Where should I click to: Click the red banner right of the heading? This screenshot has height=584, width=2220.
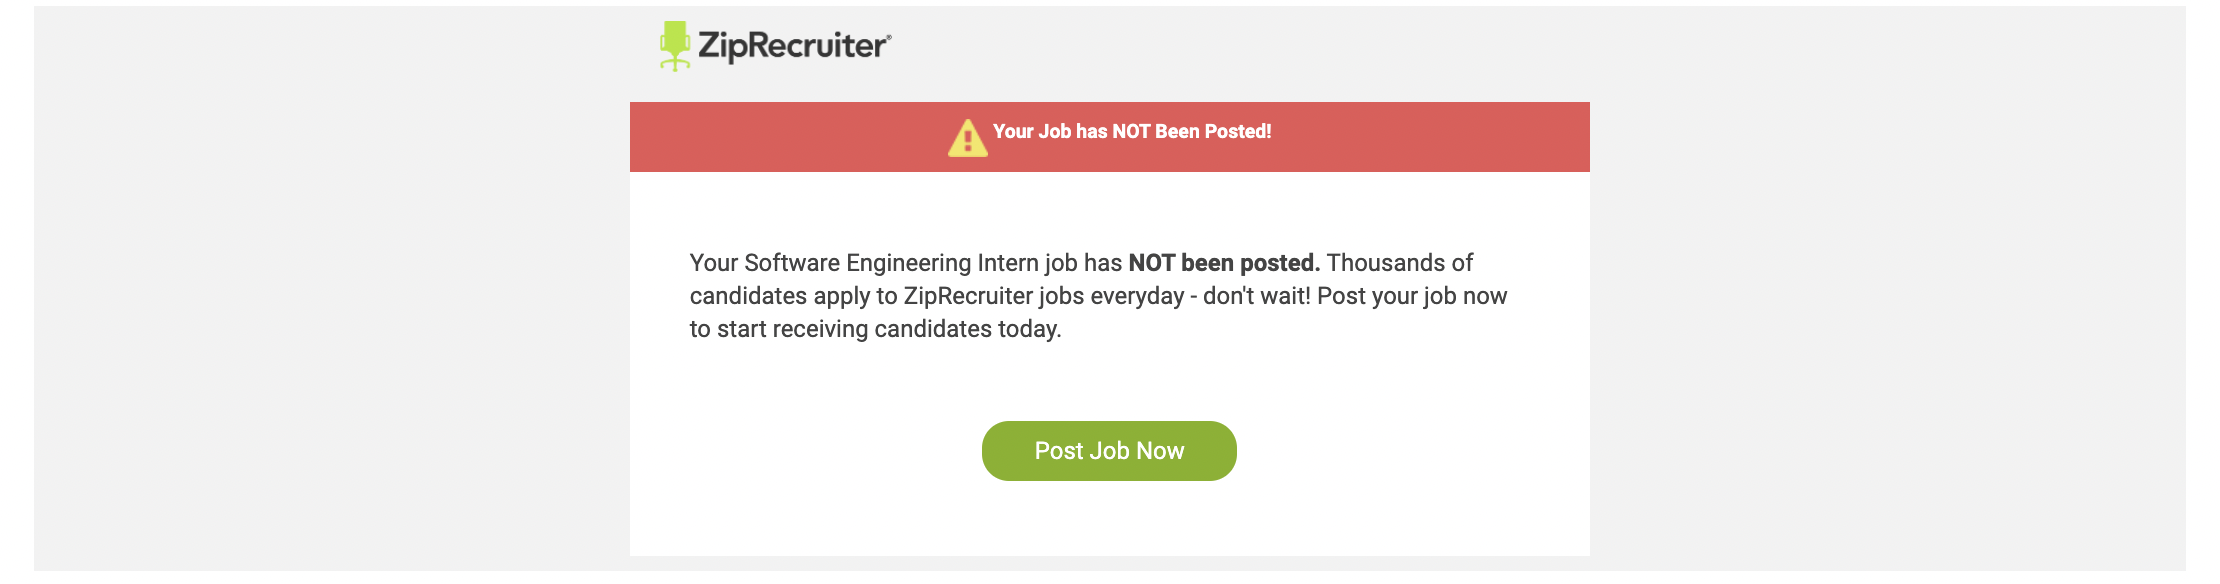tap(1430, 137)
